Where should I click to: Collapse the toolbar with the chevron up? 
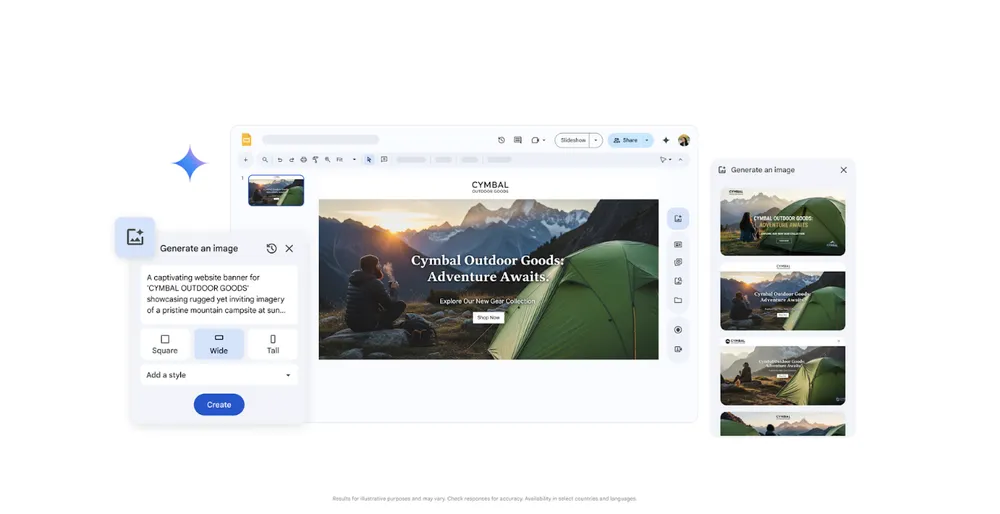[x=680, y=160]
